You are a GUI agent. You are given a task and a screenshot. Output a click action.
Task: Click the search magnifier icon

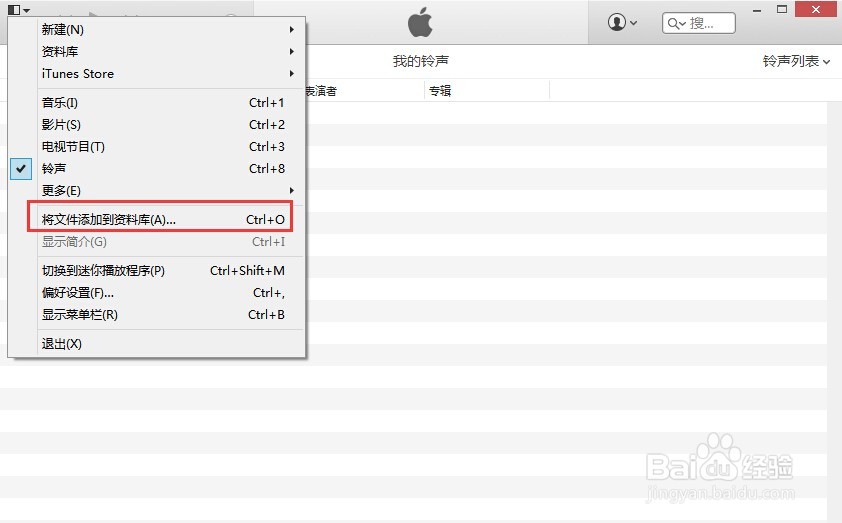tap(676, 24)
